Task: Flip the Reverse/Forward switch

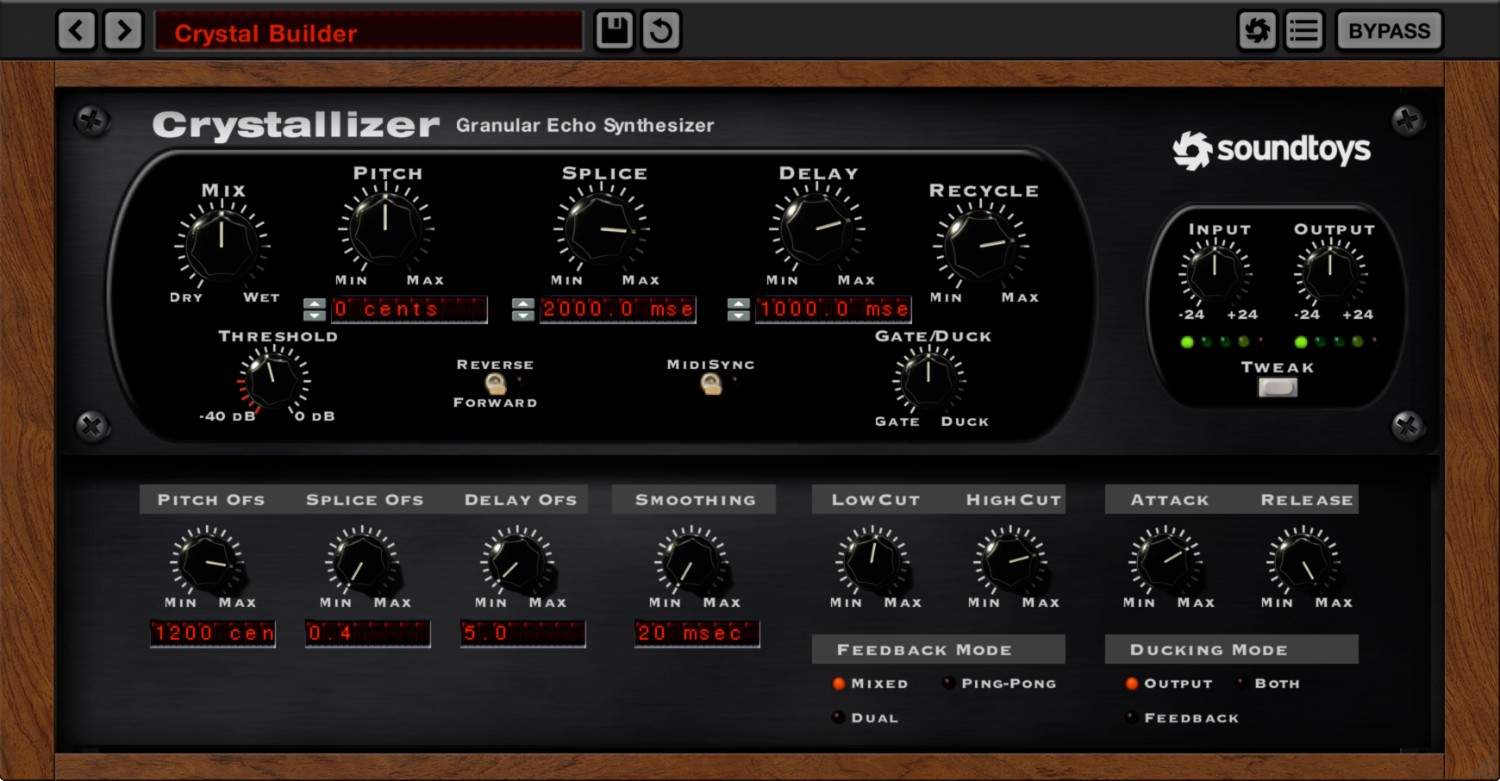Action: coord(494,383)
